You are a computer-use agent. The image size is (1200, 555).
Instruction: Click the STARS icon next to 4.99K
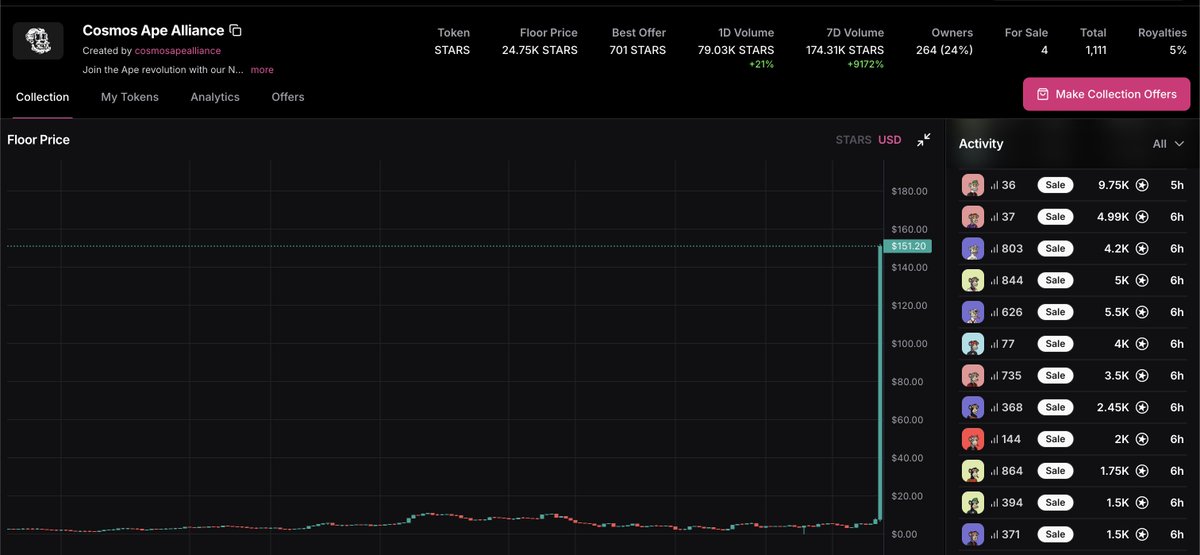click(x=1142, y=217)
